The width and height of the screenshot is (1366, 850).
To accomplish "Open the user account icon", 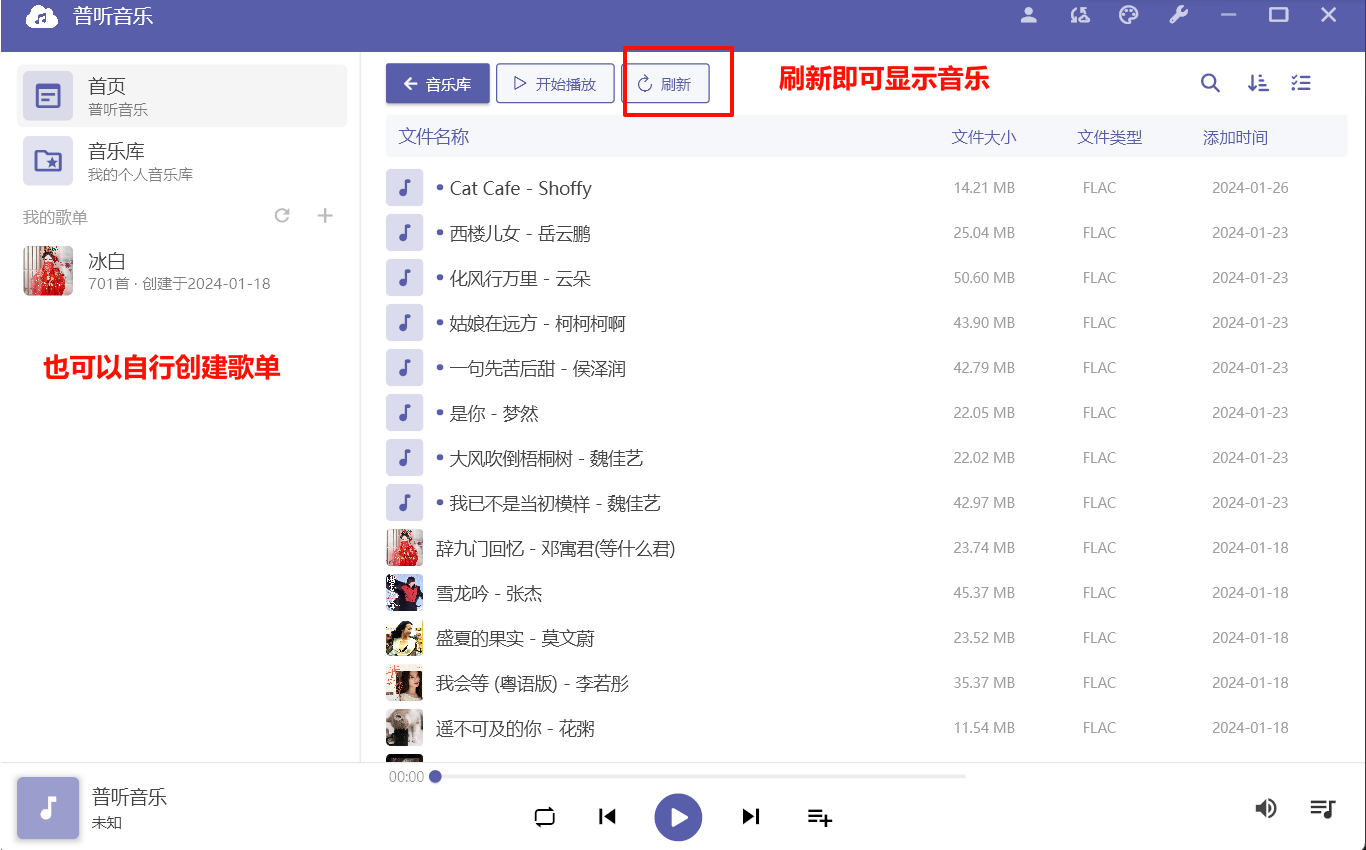I will pyautogui.click(x=1028, y=15).
